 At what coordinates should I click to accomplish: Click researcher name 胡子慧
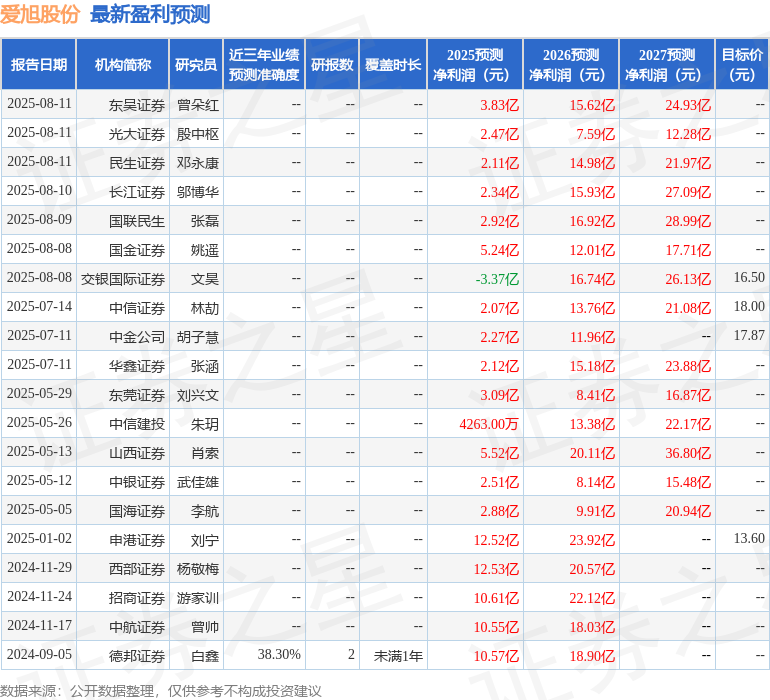tap(197, 337)
